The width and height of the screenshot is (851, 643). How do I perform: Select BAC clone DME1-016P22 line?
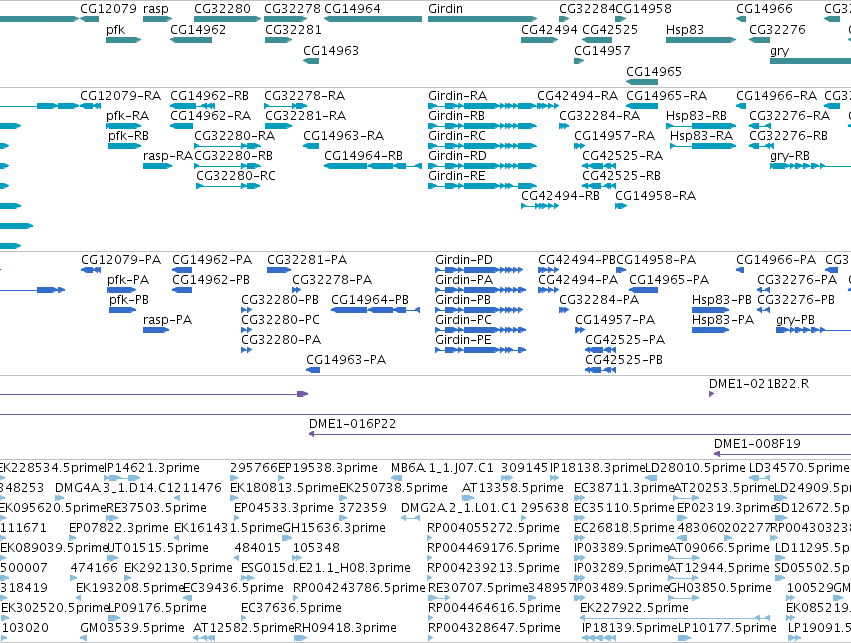(x=580, y=434)
